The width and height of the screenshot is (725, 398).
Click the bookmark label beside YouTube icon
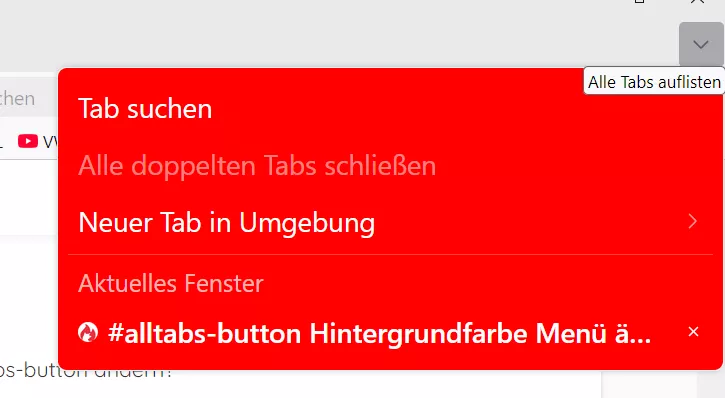point(50,141)
